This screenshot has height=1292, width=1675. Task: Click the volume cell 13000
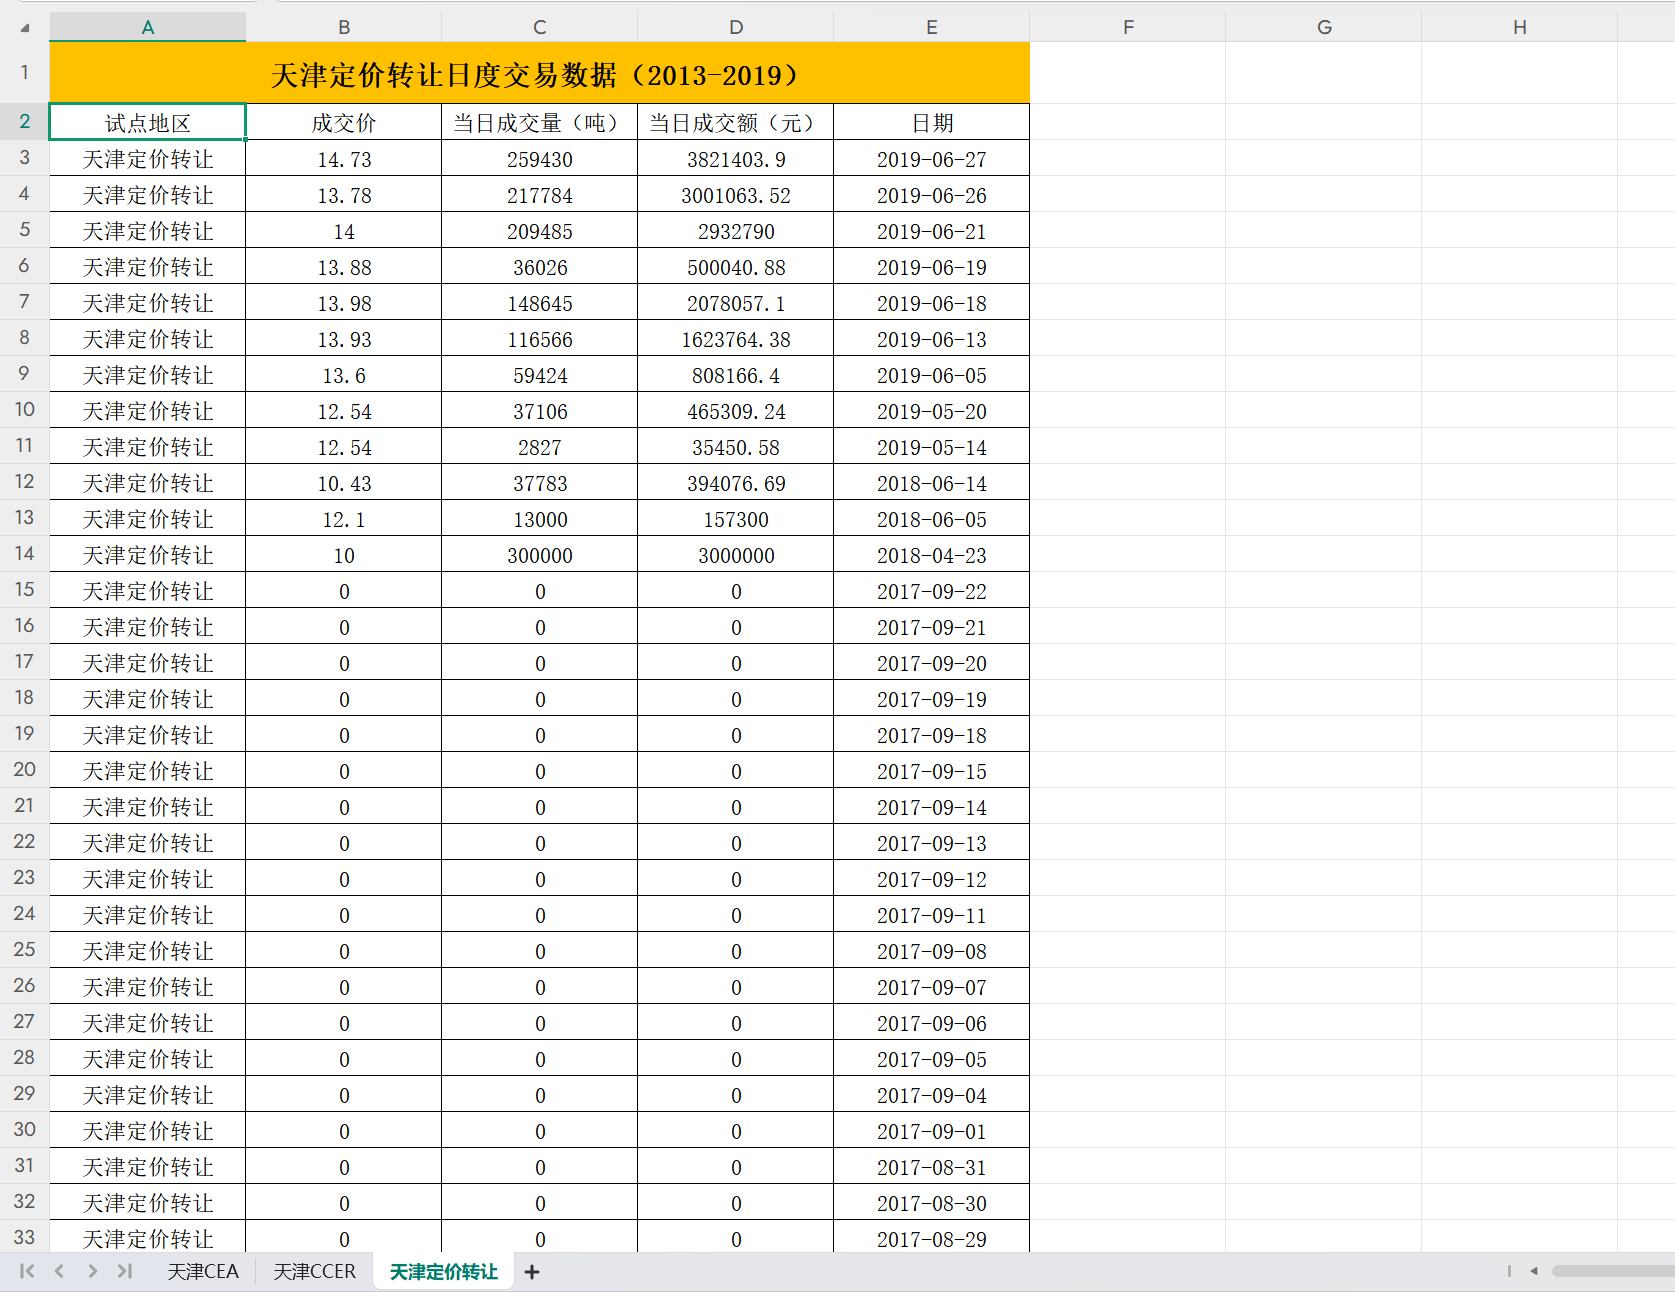[540, 518]
